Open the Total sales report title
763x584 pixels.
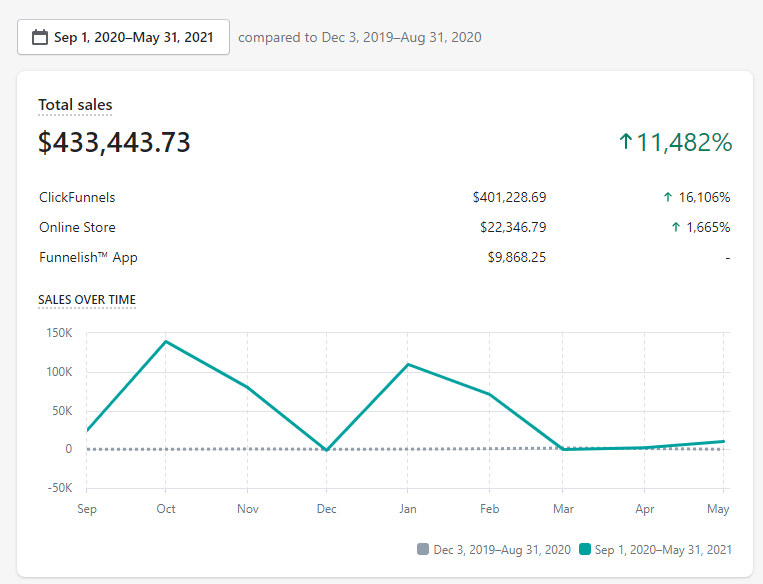(75, 105)
